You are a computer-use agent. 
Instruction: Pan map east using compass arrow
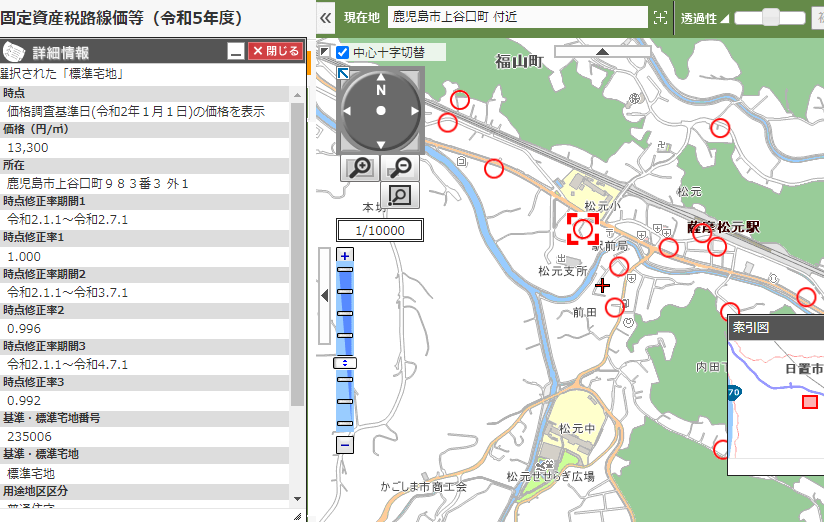click(416, 111)
